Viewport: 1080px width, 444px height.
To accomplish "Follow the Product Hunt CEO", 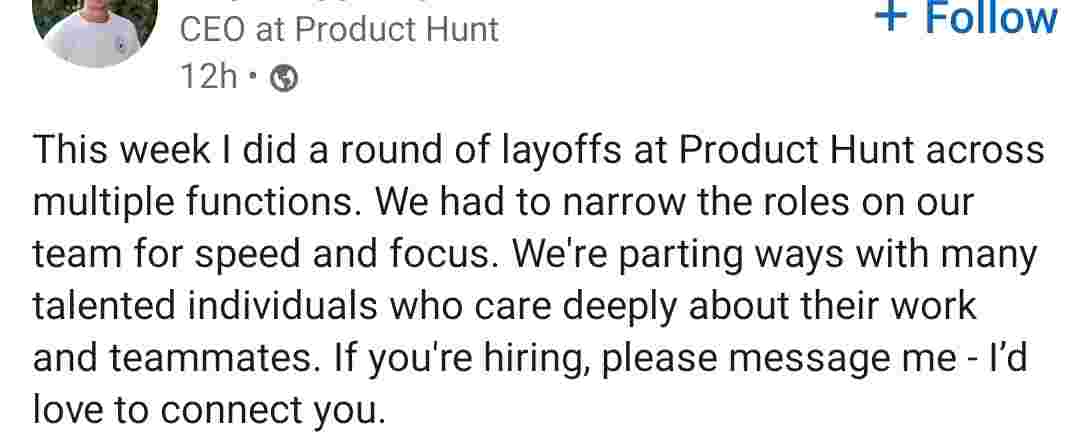I will click(x=990, y=17).
